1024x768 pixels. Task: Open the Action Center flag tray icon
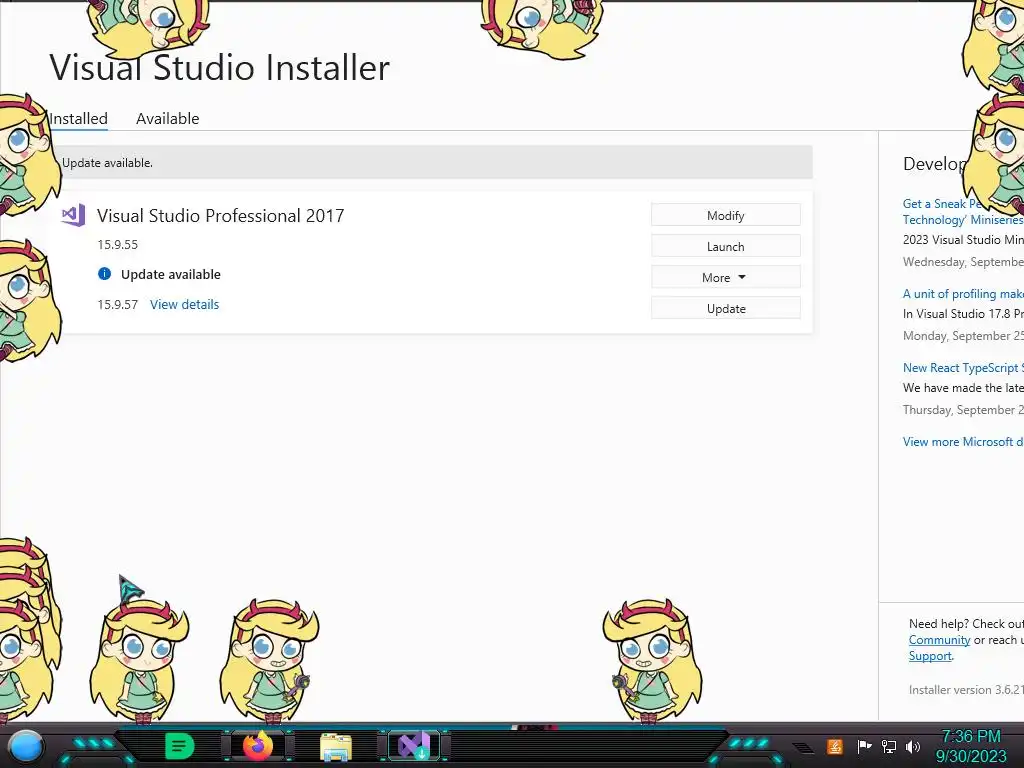pyautogui.click(x=865, y=746)
